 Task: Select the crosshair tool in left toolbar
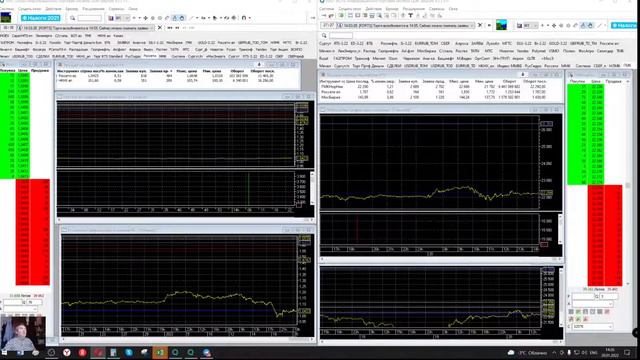(145, 18)
